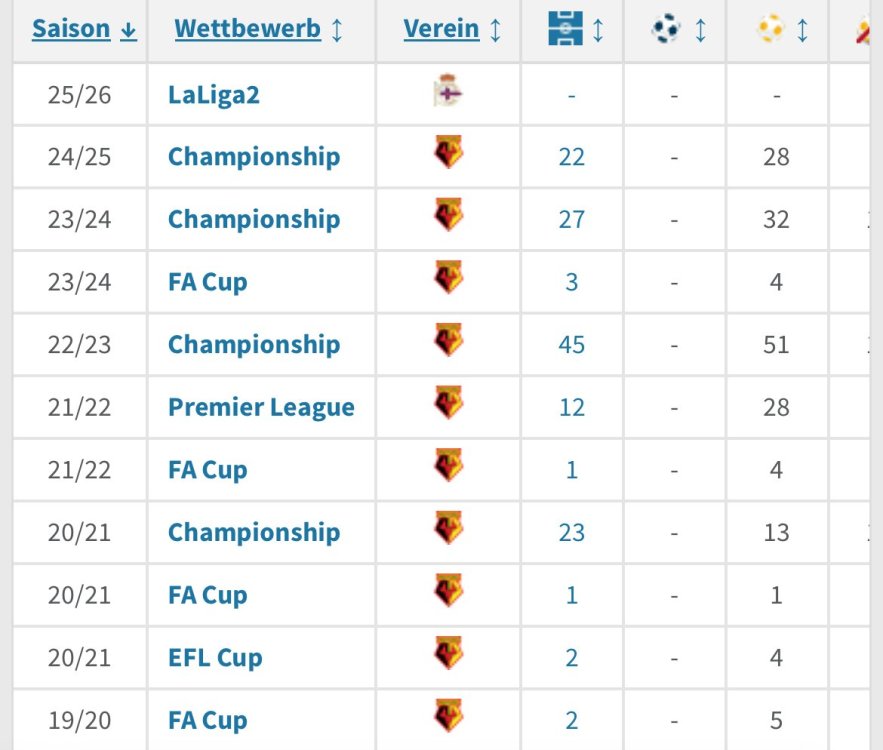Open the Premier League competition link
The width and height of the screenshot is (883, 750).
click(261, 408)
